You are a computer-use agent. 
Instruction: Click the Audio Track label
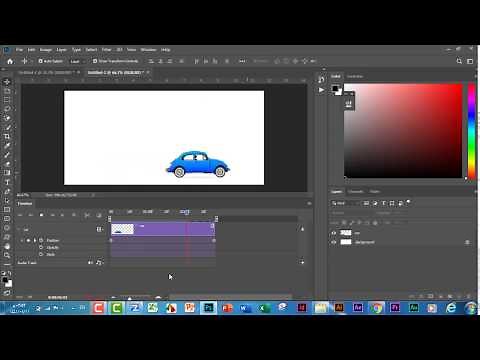tap(27, 263)
